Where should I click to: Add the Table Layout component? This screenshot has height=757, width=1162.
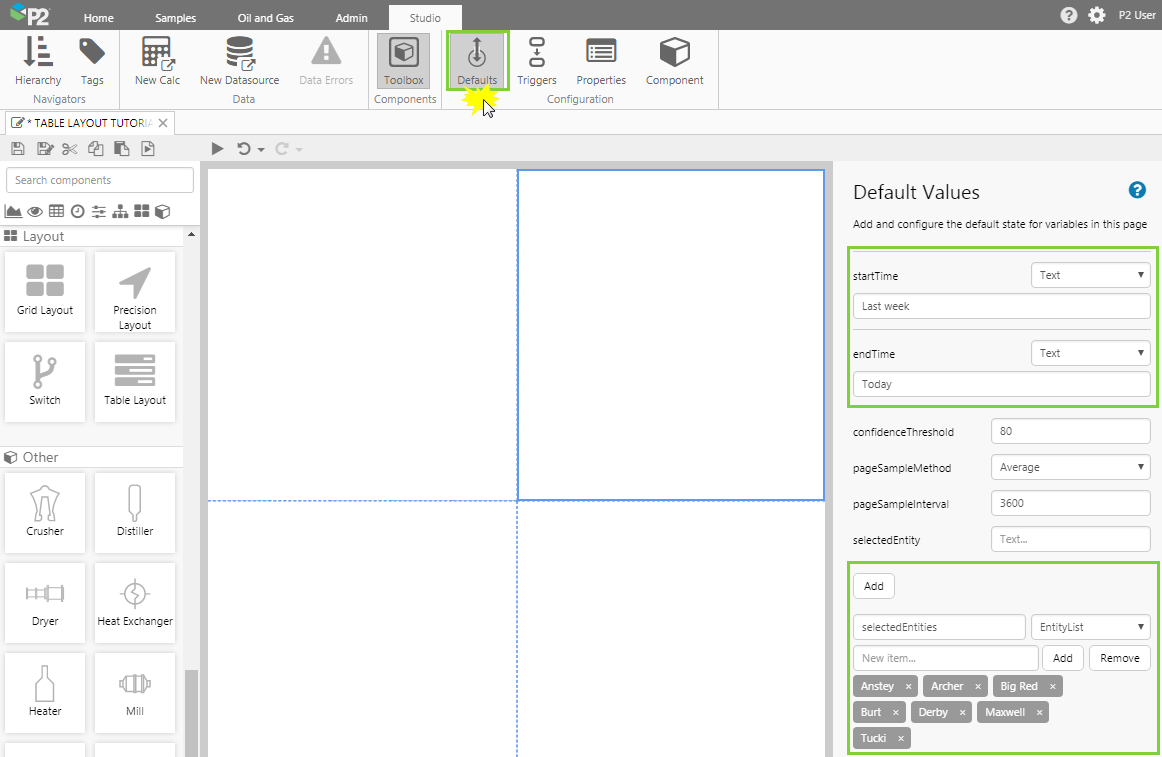click(135, 380)
